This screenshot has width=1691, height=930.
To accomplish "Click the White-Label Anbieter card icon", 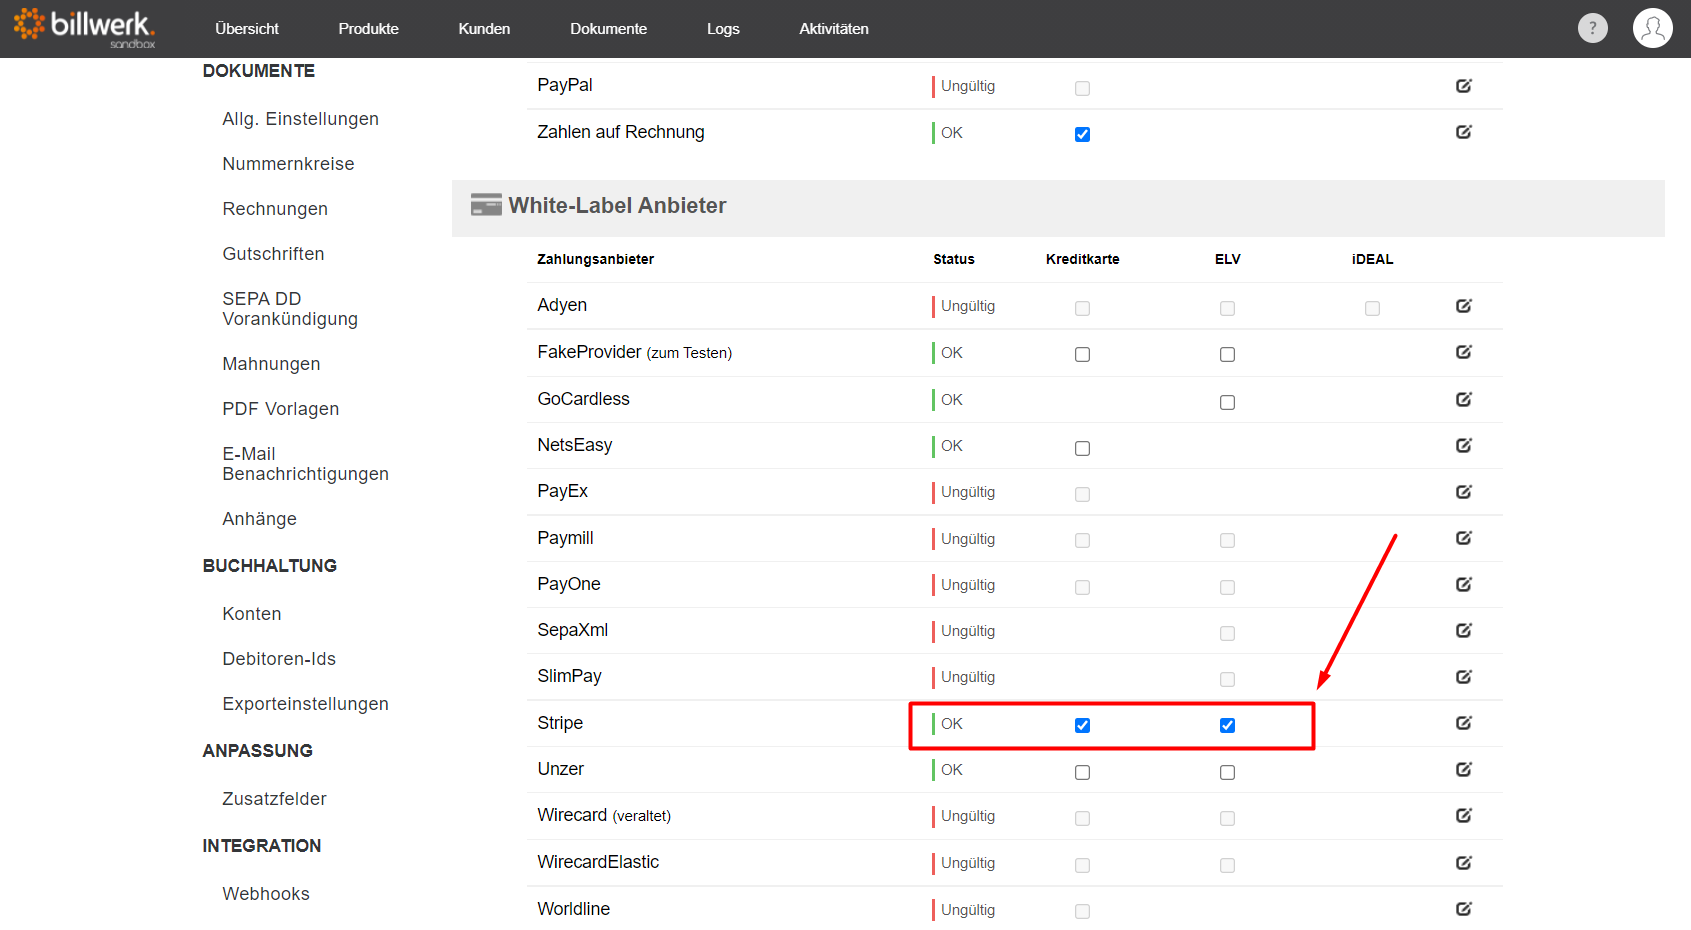I will 486,205.
